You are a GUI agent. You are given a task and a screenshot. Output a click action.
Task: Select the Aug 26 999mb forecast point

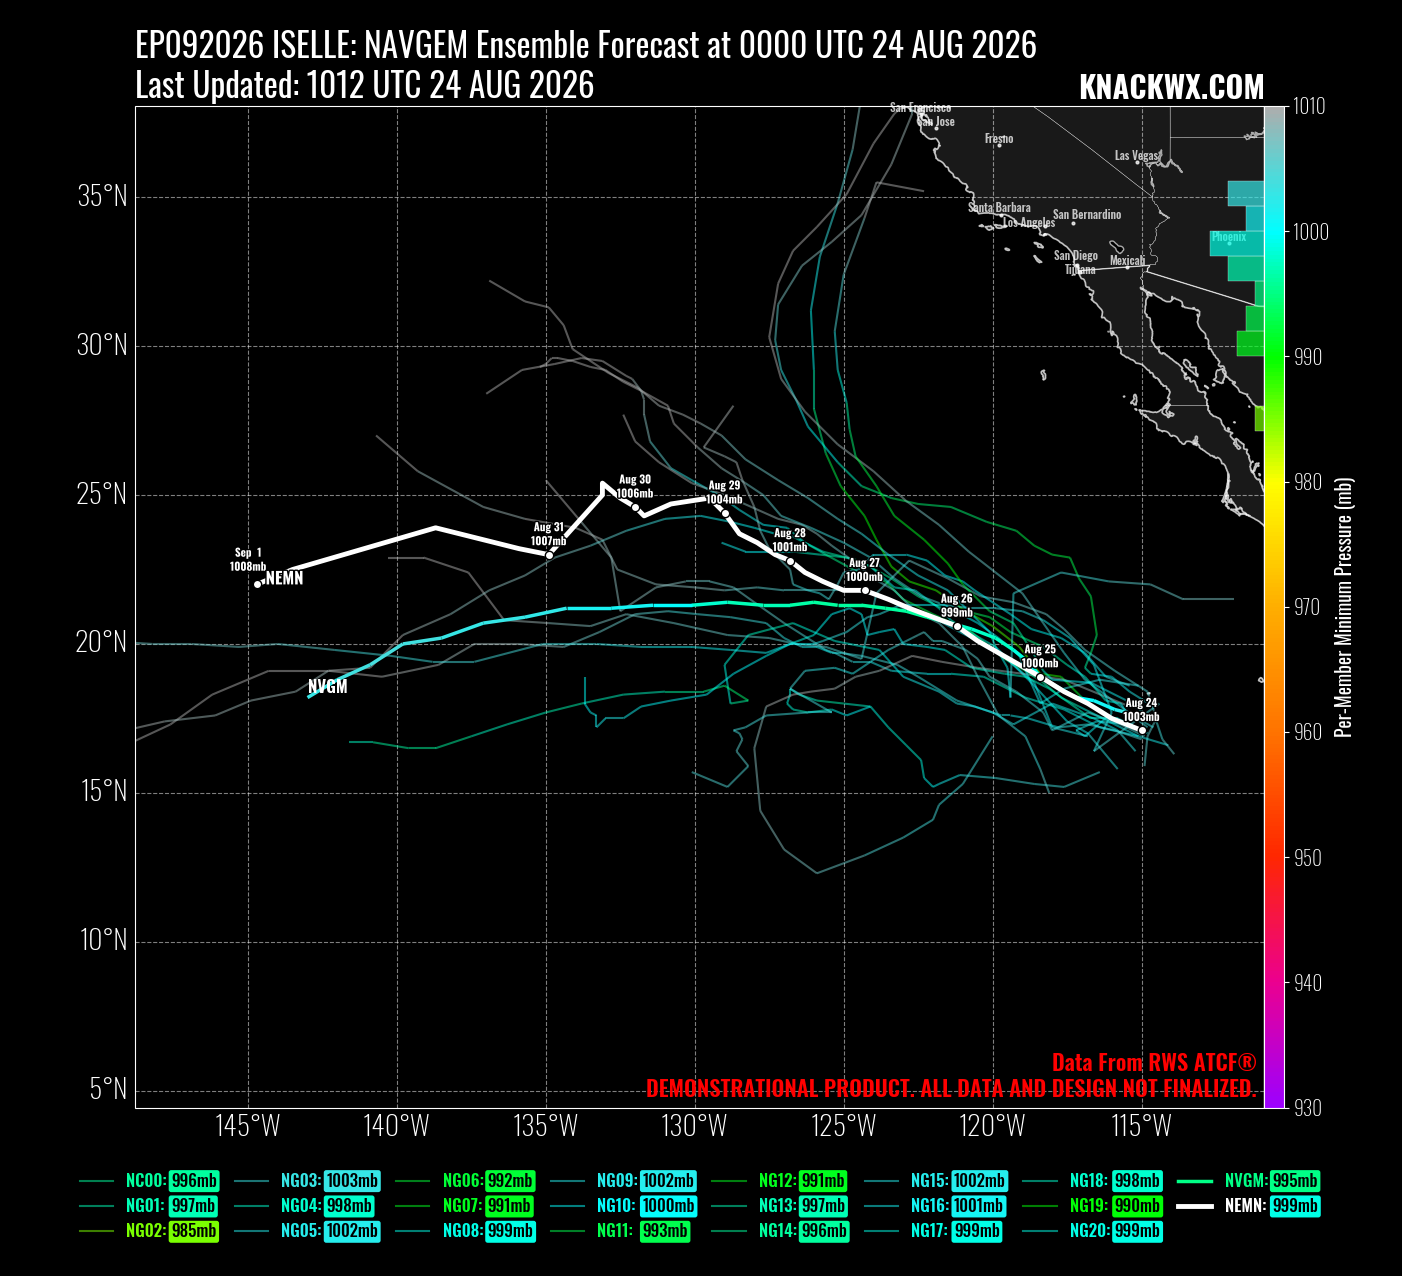click(x=957, y=626)
